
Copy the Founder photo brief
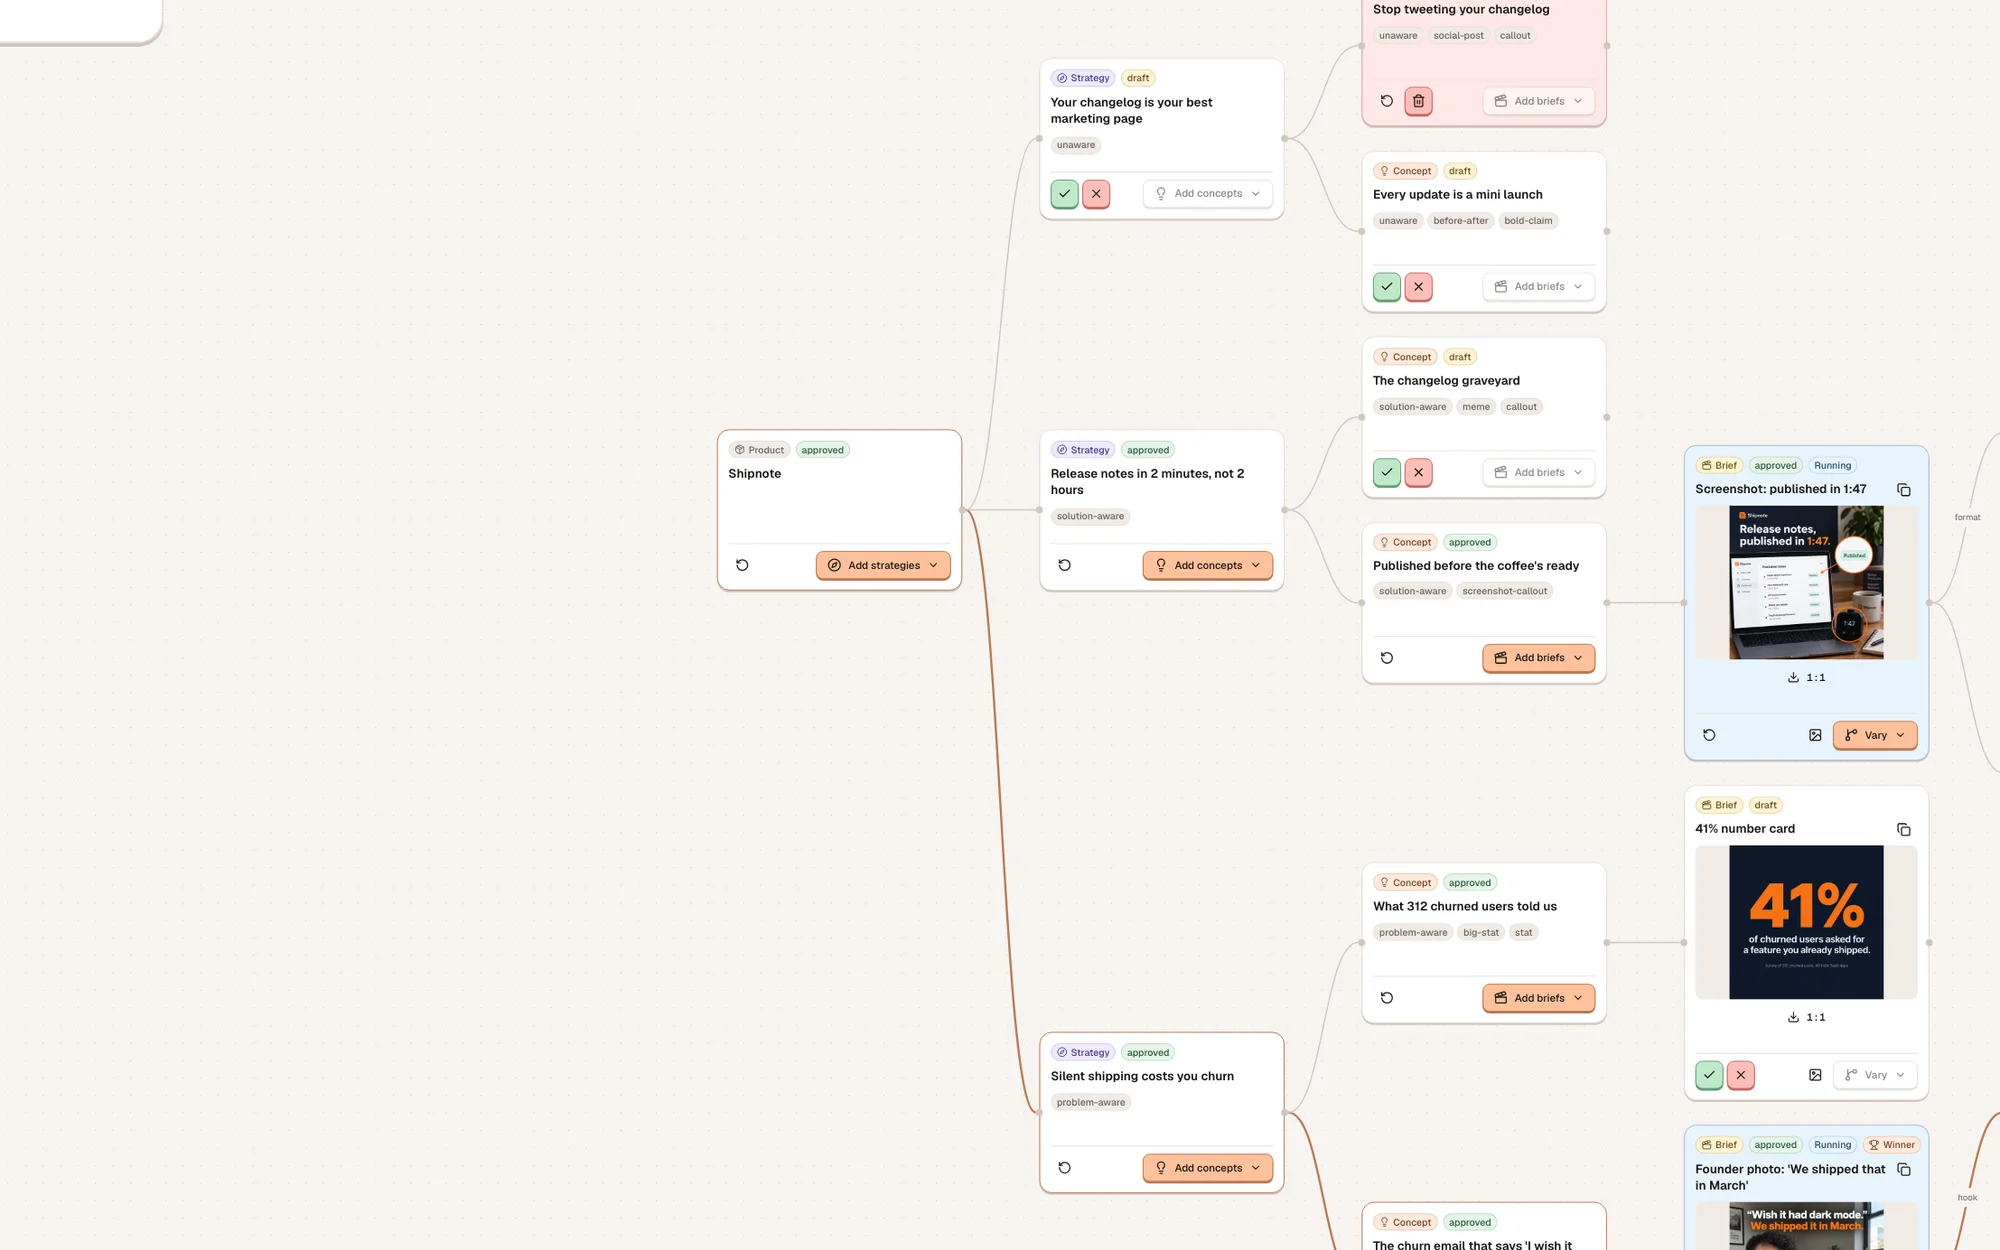1904,1170
